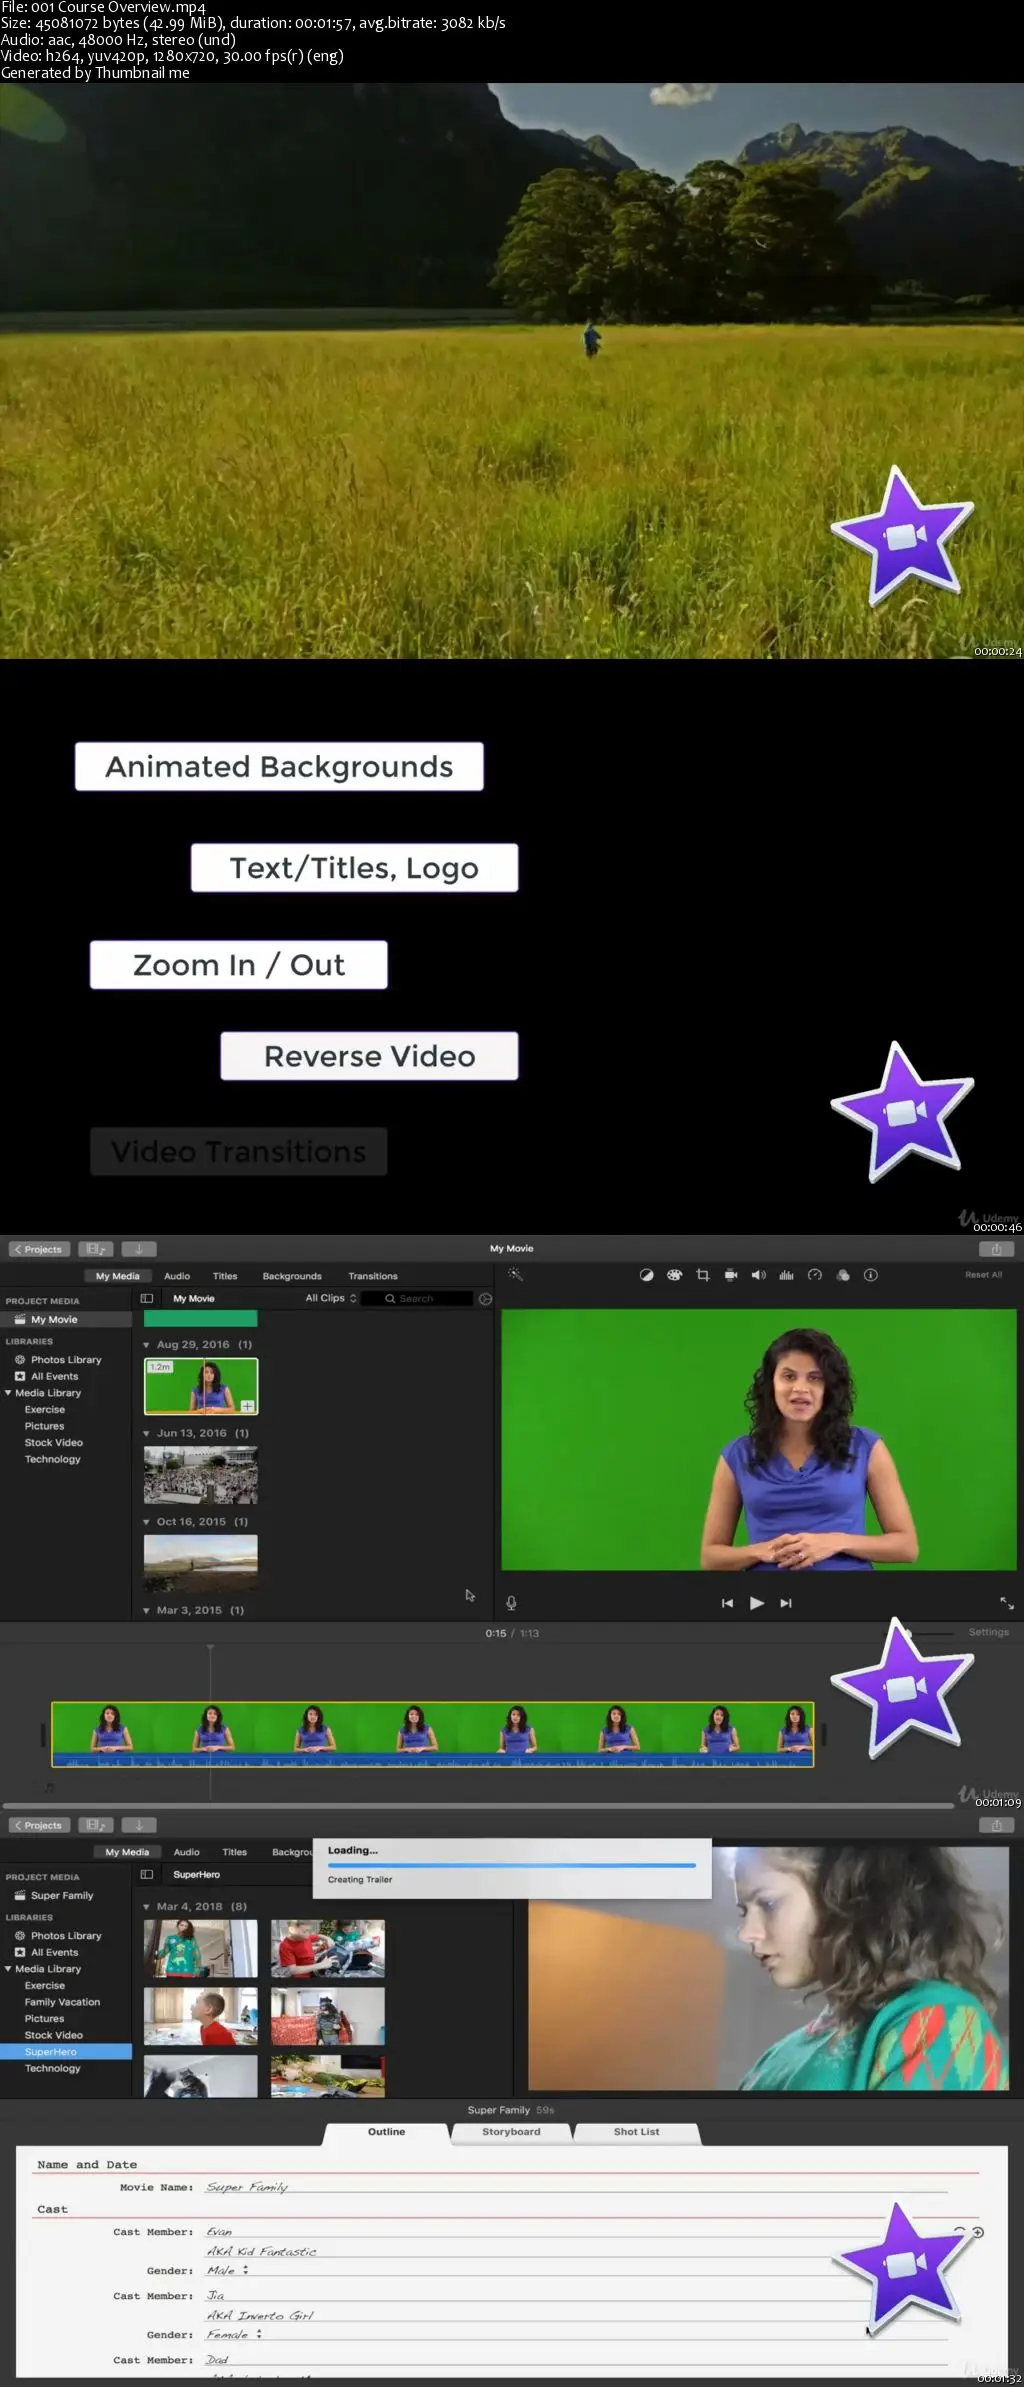Add a cast member with the plus icon
The height and width of the screenshot is (2387, 1024).
pyautogui.click(x=978, y=2232)
